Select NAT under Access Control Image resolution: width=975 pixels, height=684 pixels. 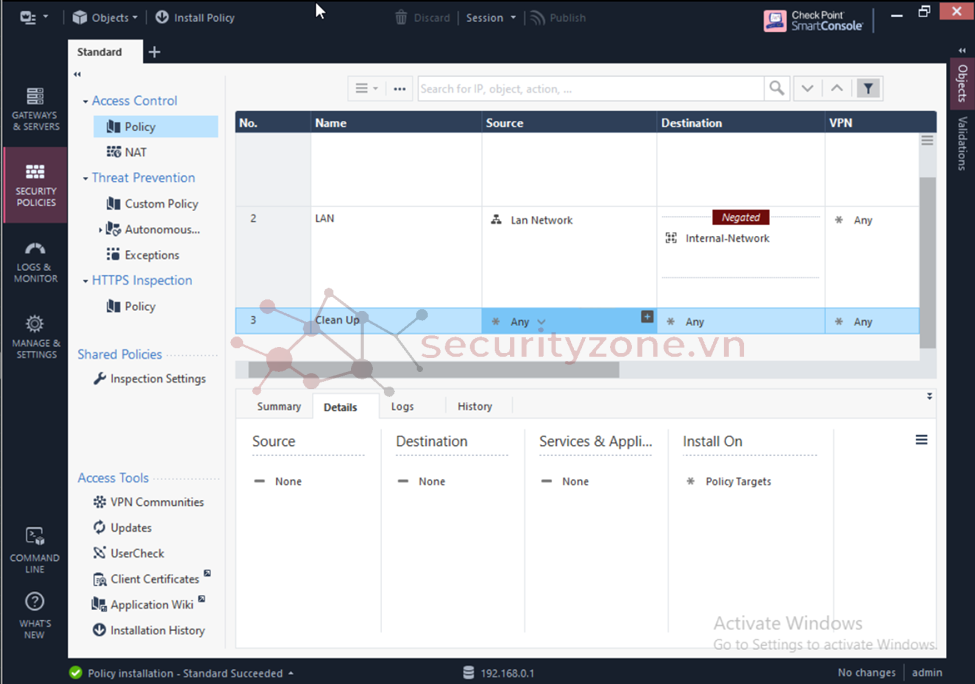pyautogui.click(x=127, y=152)
